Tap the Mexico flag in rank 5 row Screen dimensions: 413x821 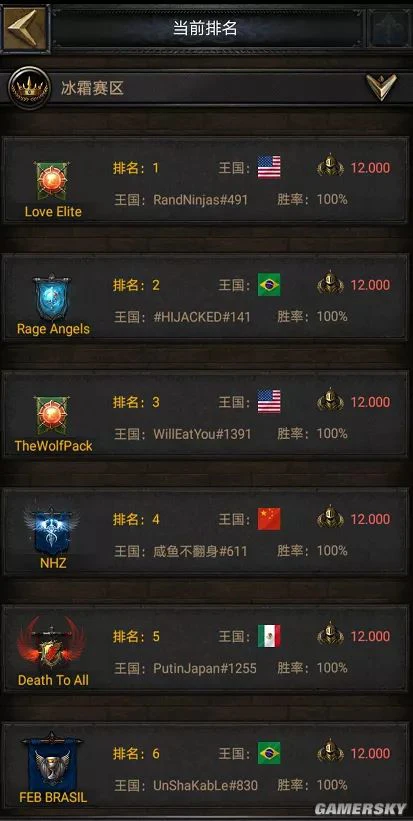click(269, 636)
